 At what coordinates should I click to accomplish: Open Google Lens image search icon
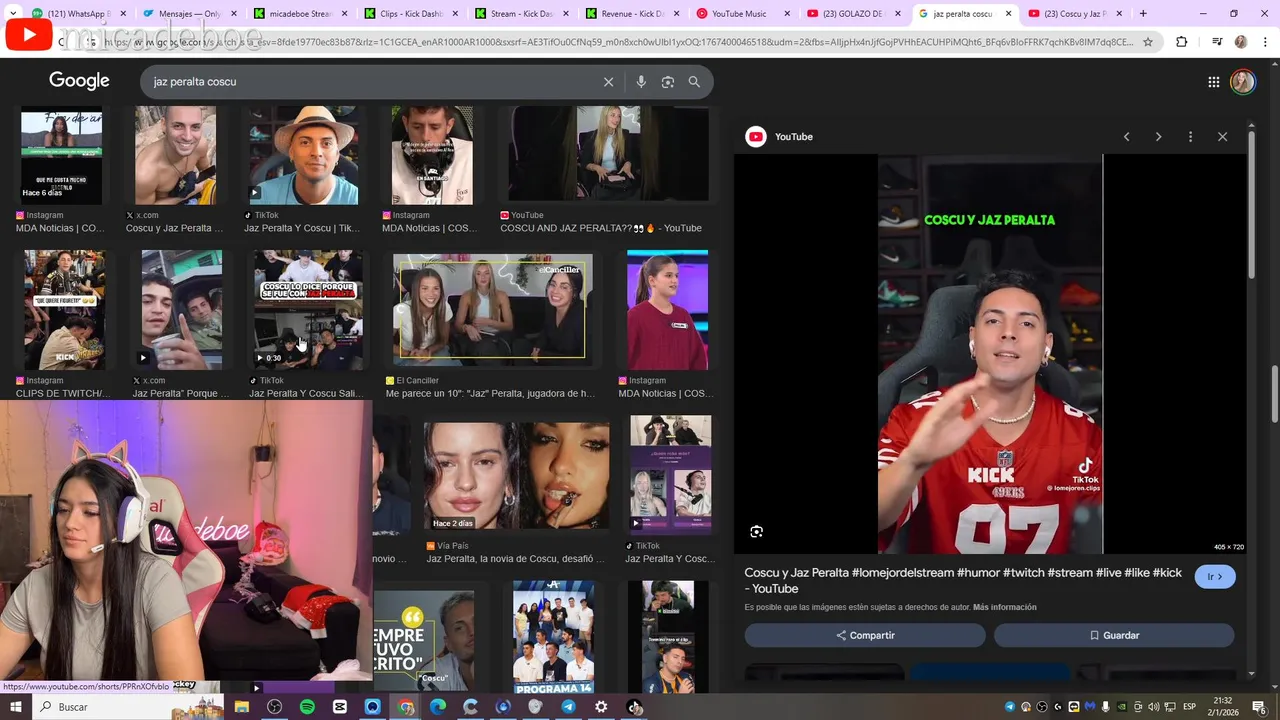click(668, 82)
